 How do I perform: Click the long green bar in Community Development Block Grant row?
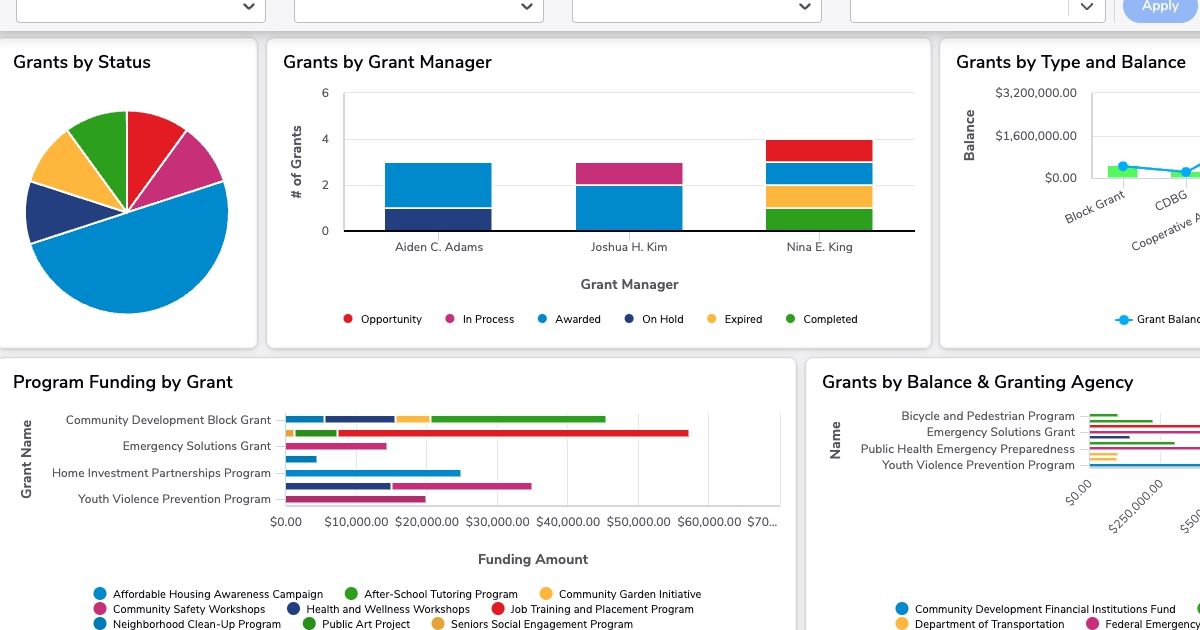click(518, 419)
